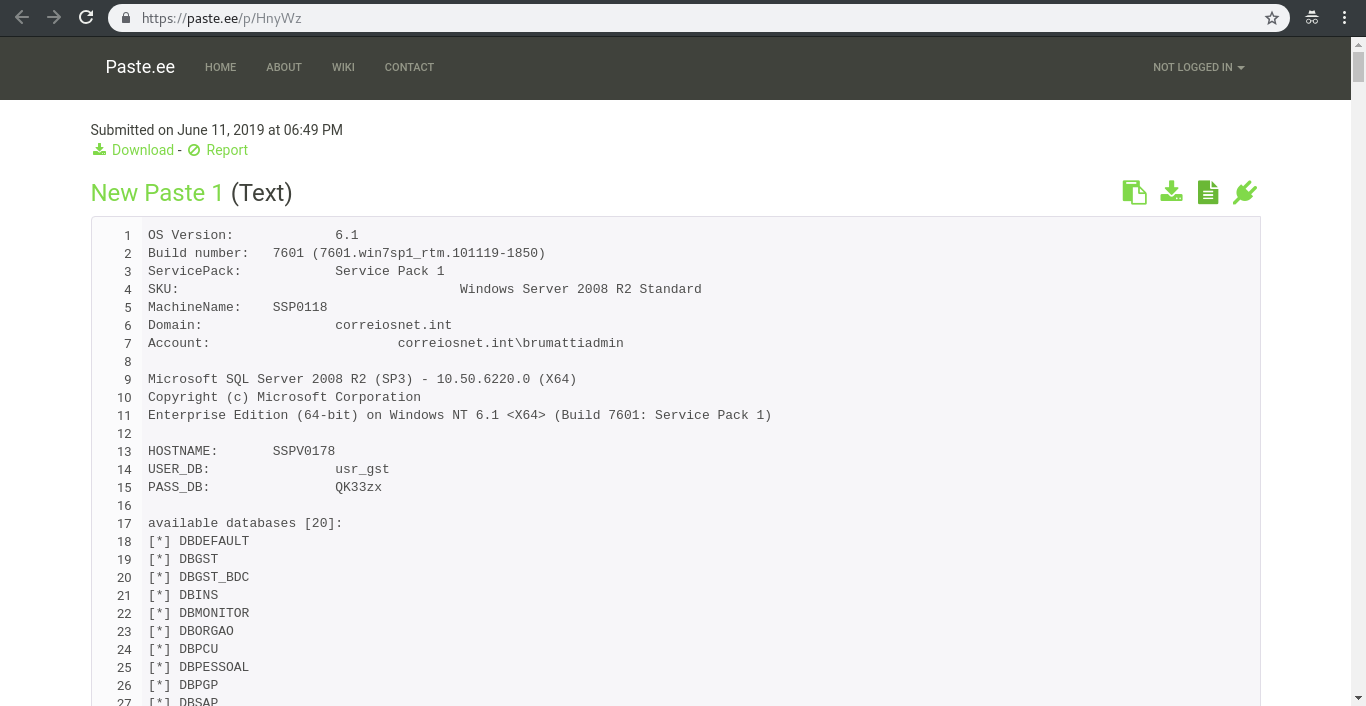The image size is (1366, 706).
Task: Click the 'Copyright (c) Microsoft Corporation' line
Action: tap(284, 397)
